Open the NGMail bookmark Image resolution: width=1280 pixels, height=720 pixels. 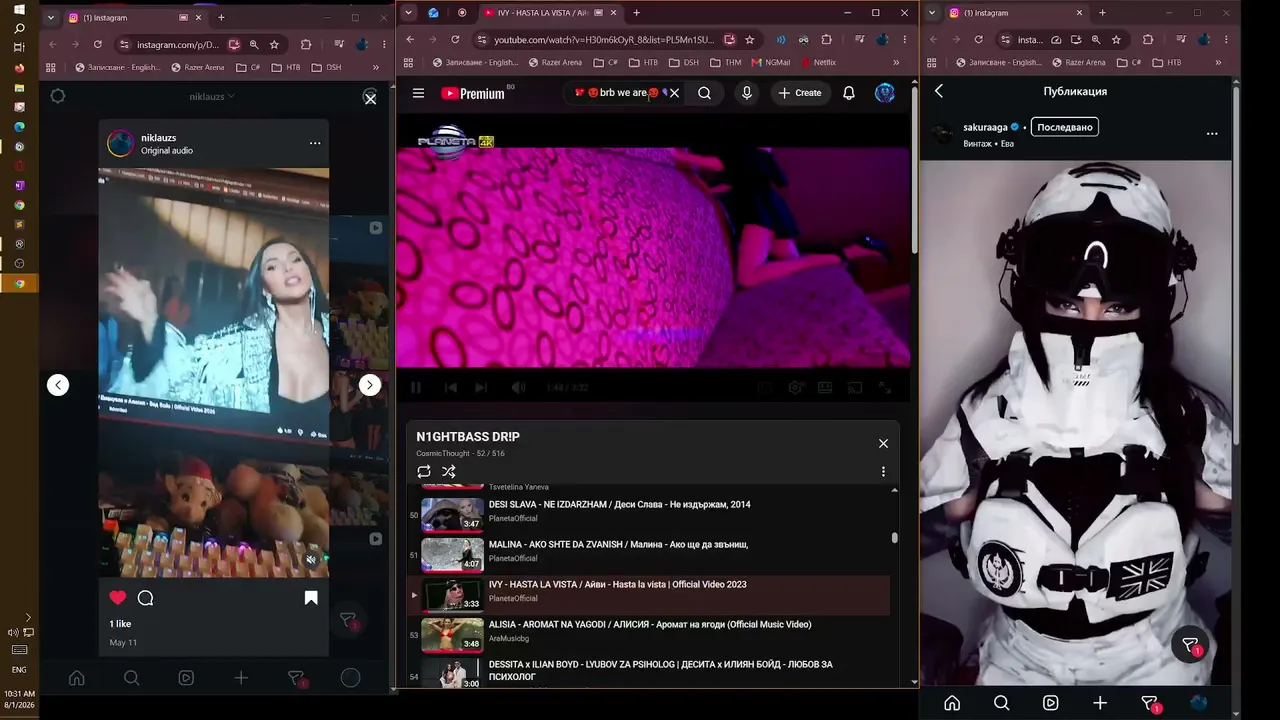(x=770, y=62)
